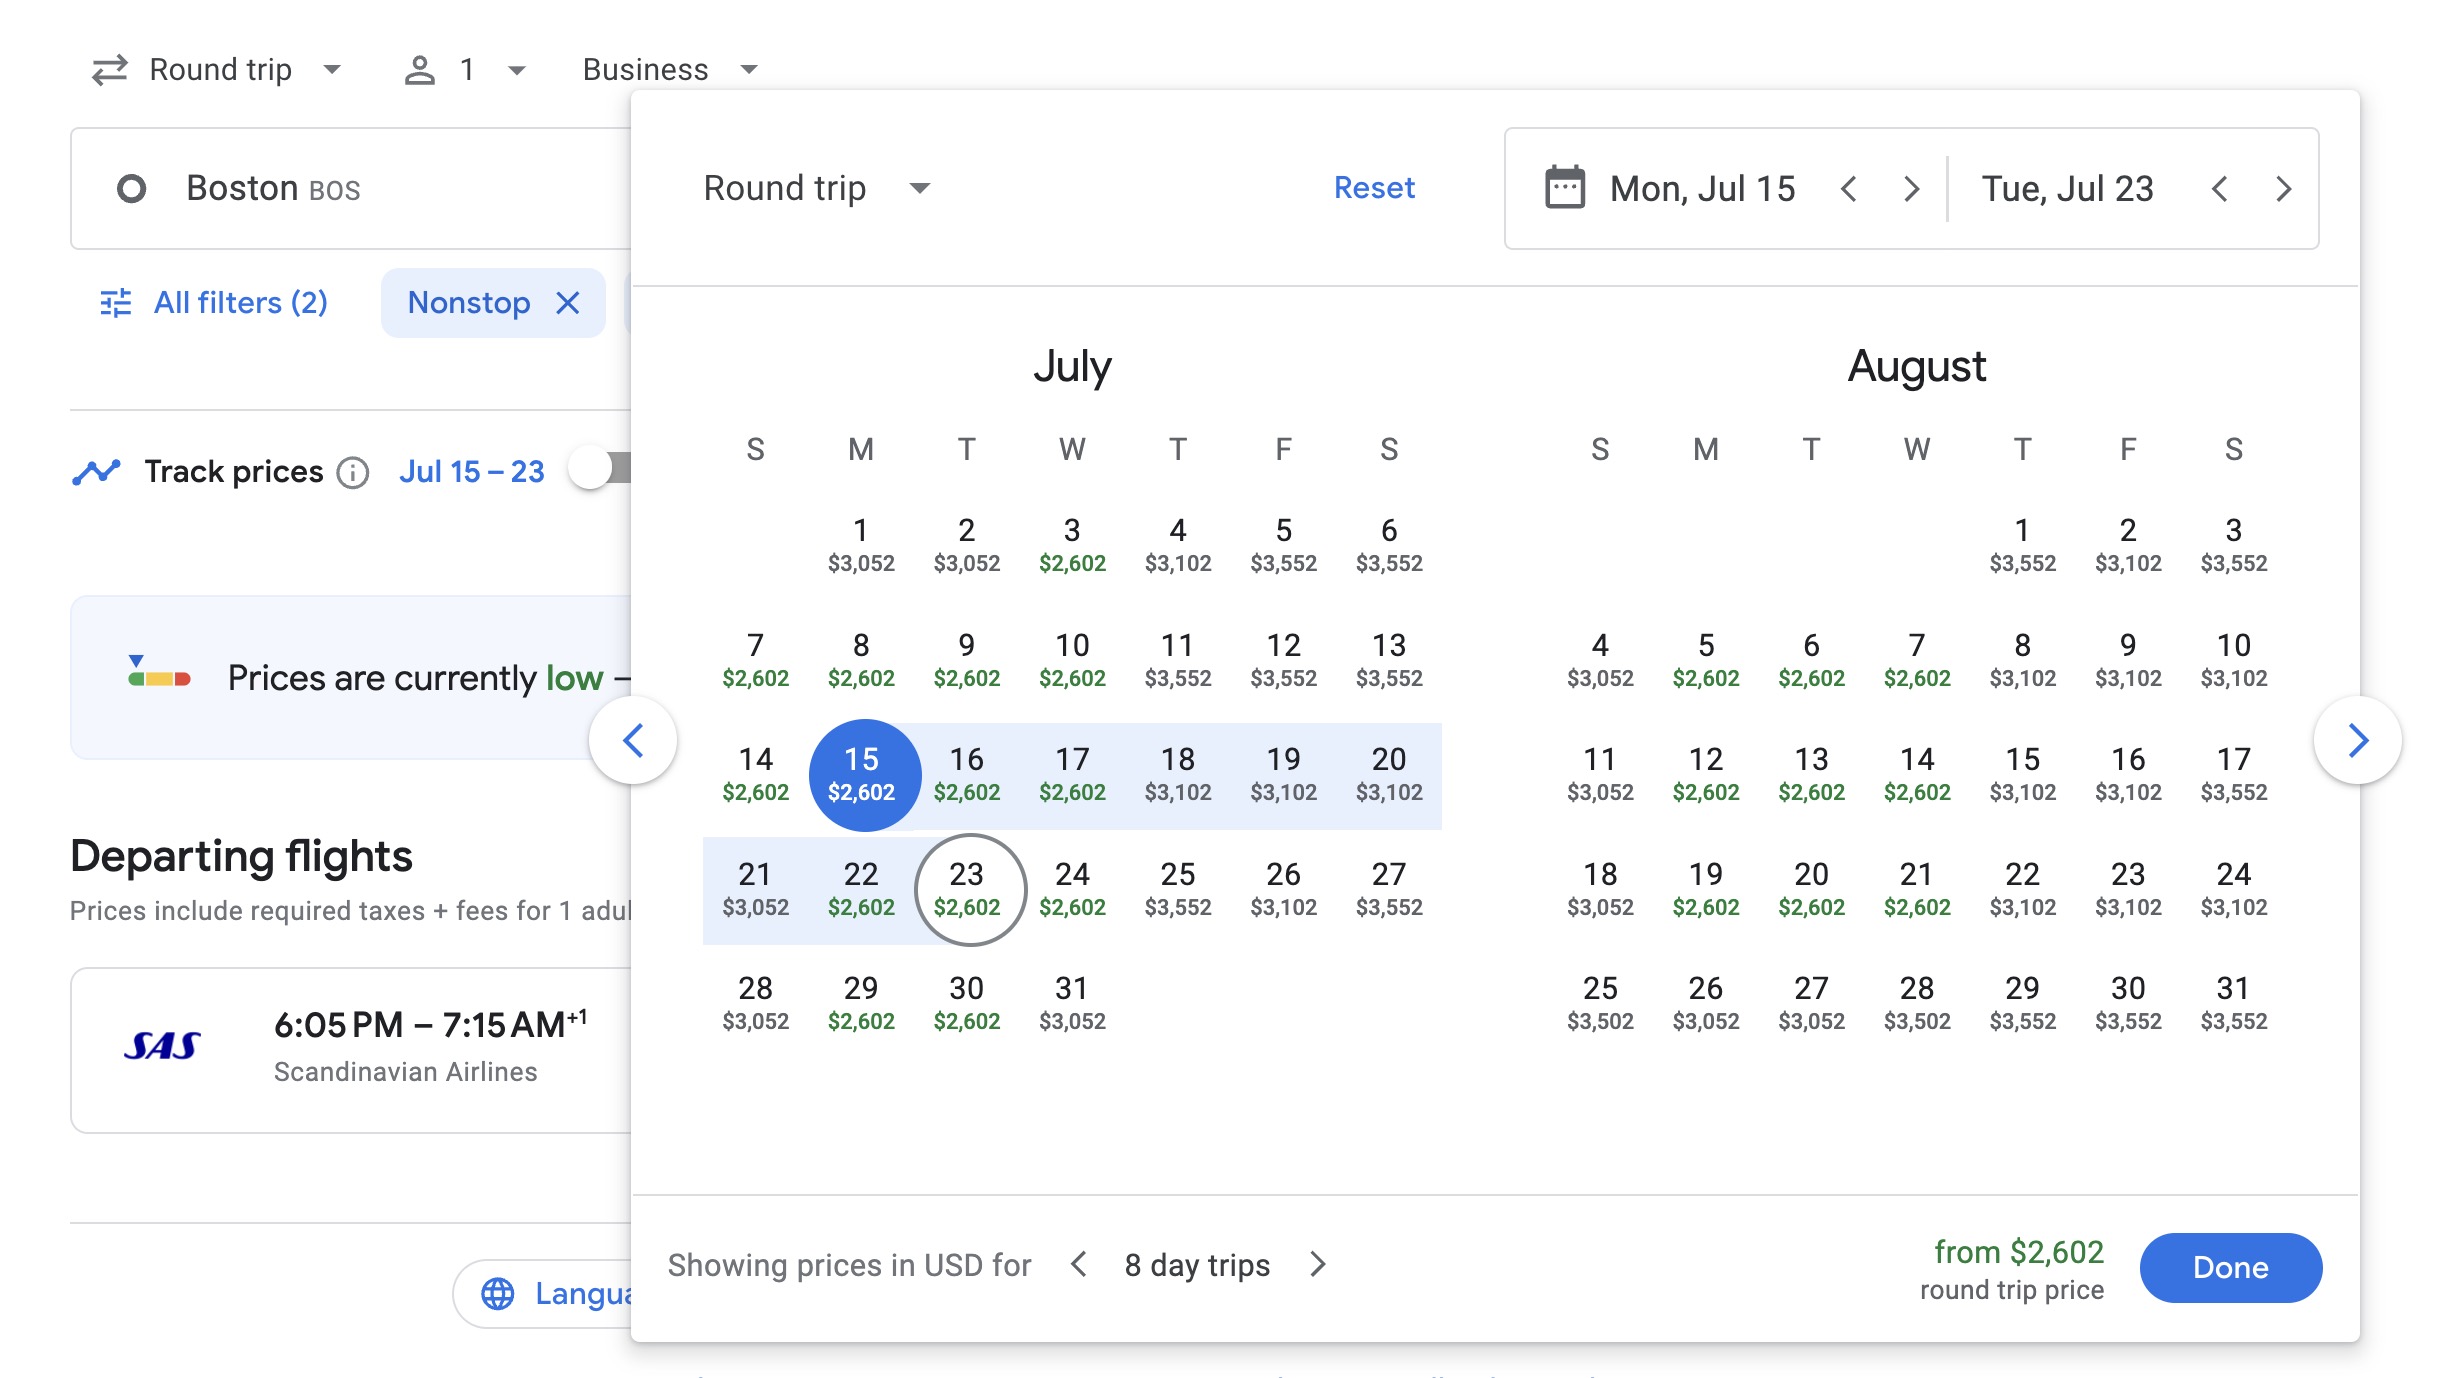Advance the departure date with the forward chevron

pos(1911,188)
